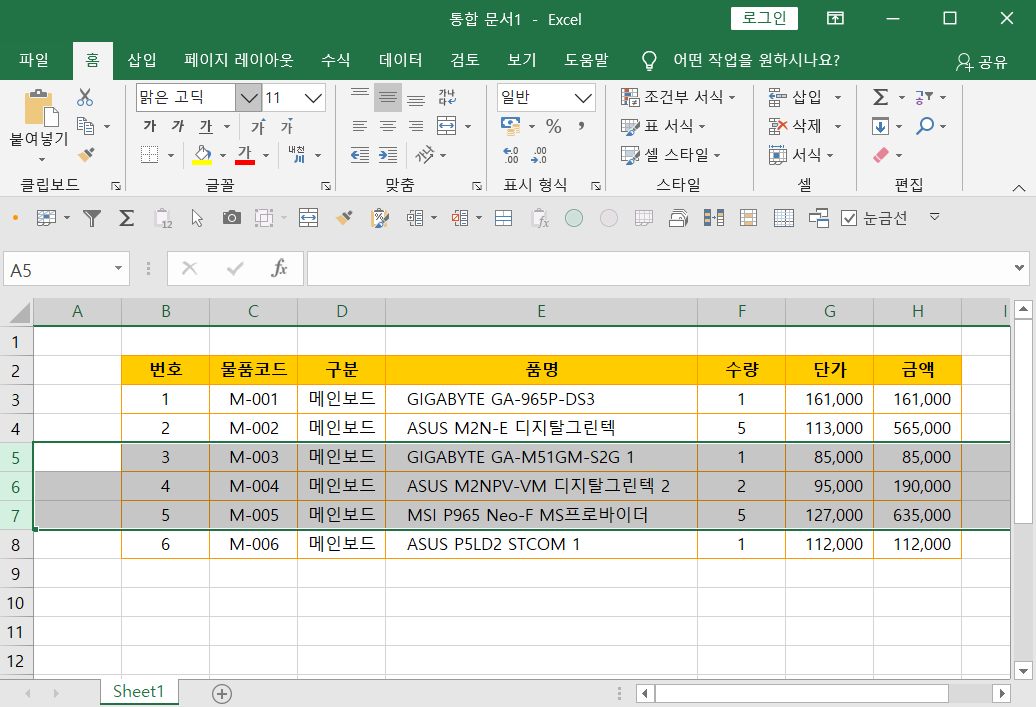Align text to bottom
The height and width of the screenshot is (707, 1036).
pyautogui.click(x=416, y=98)
